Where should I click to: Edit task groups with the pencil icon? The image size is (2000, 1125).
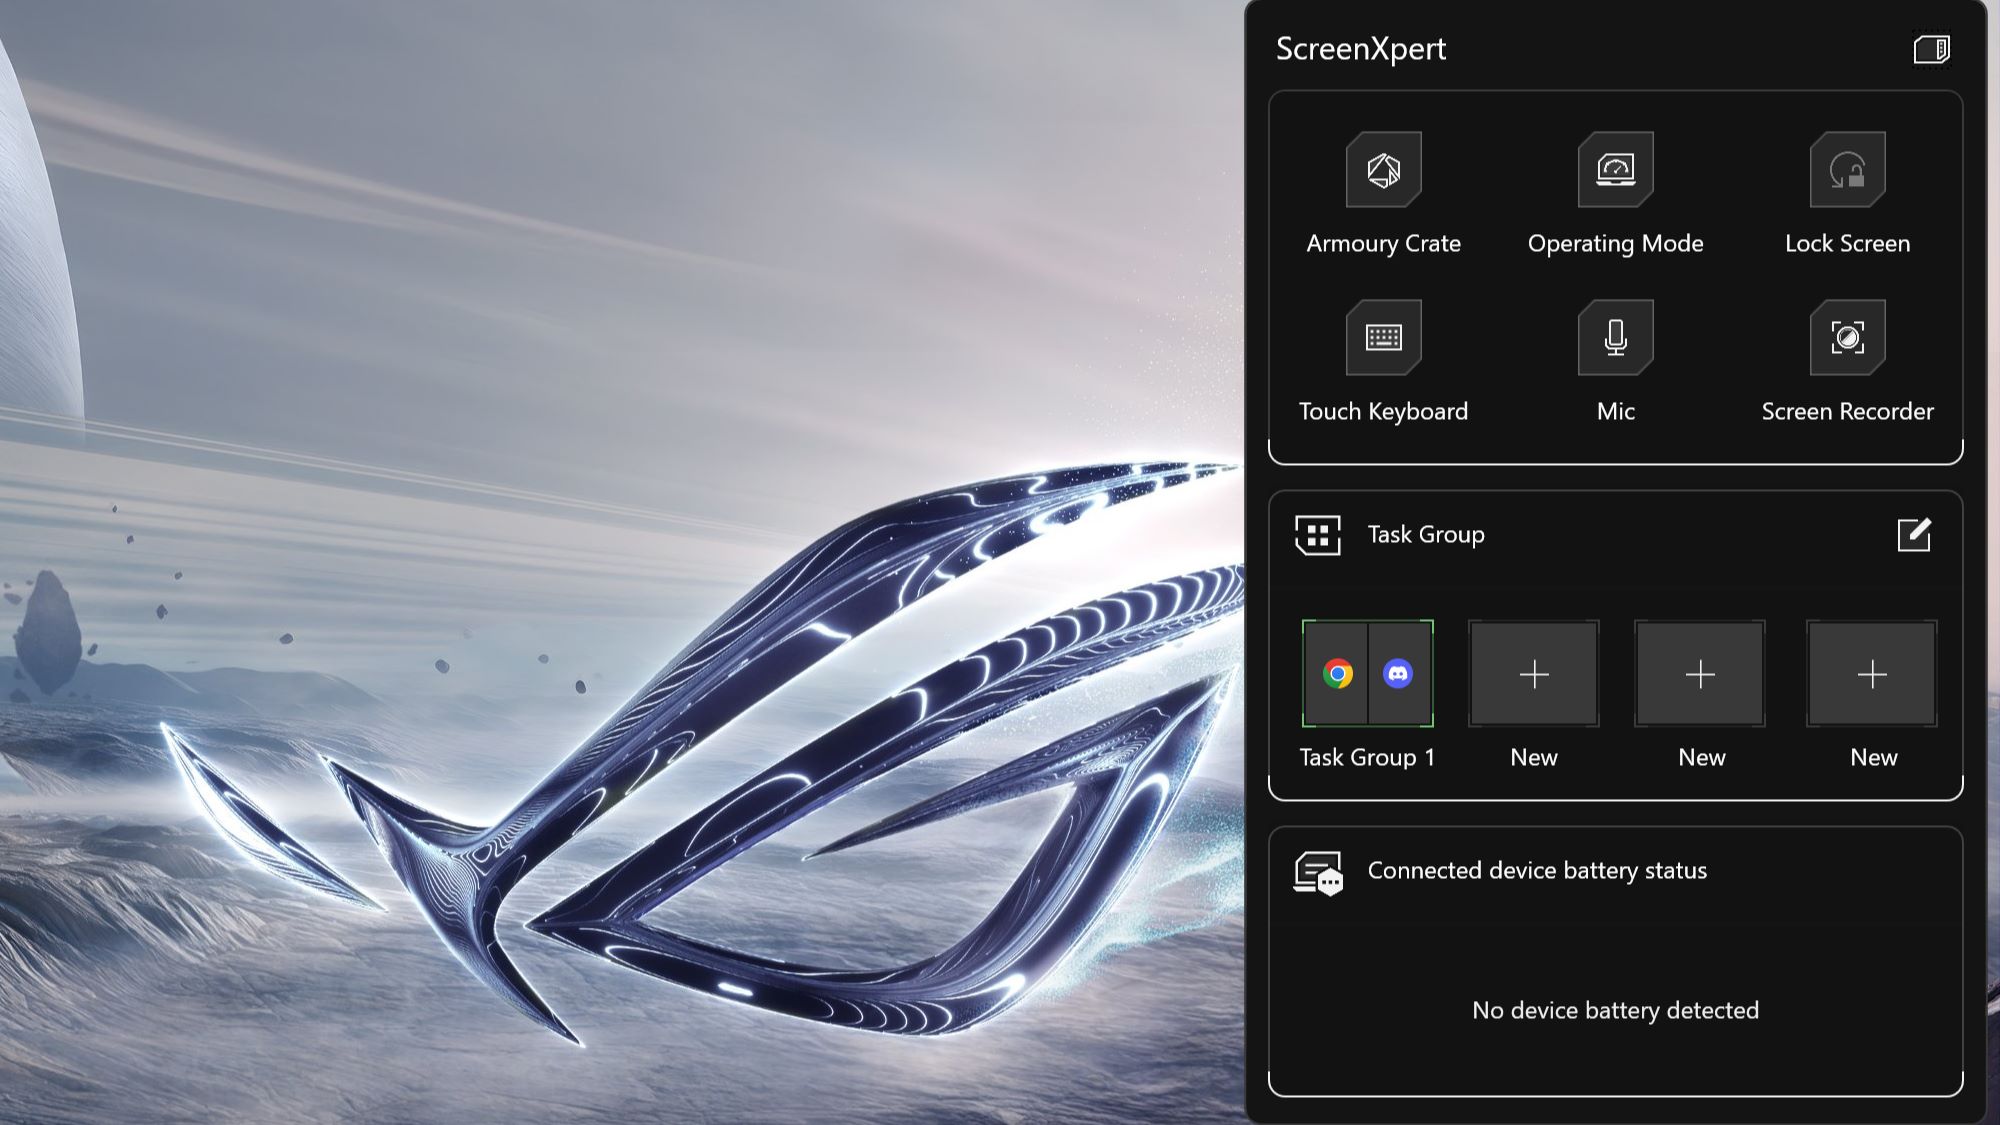(1914, 535)
